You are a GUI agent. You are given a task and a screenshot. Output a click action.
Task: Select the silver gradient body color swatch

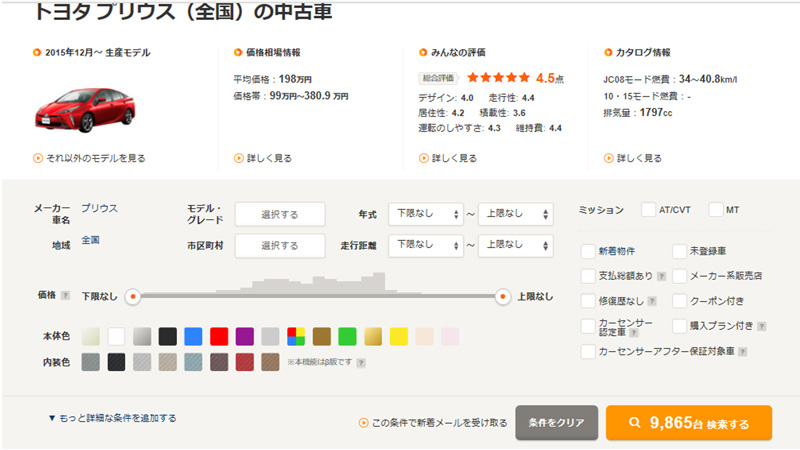[x=142, y=336]
